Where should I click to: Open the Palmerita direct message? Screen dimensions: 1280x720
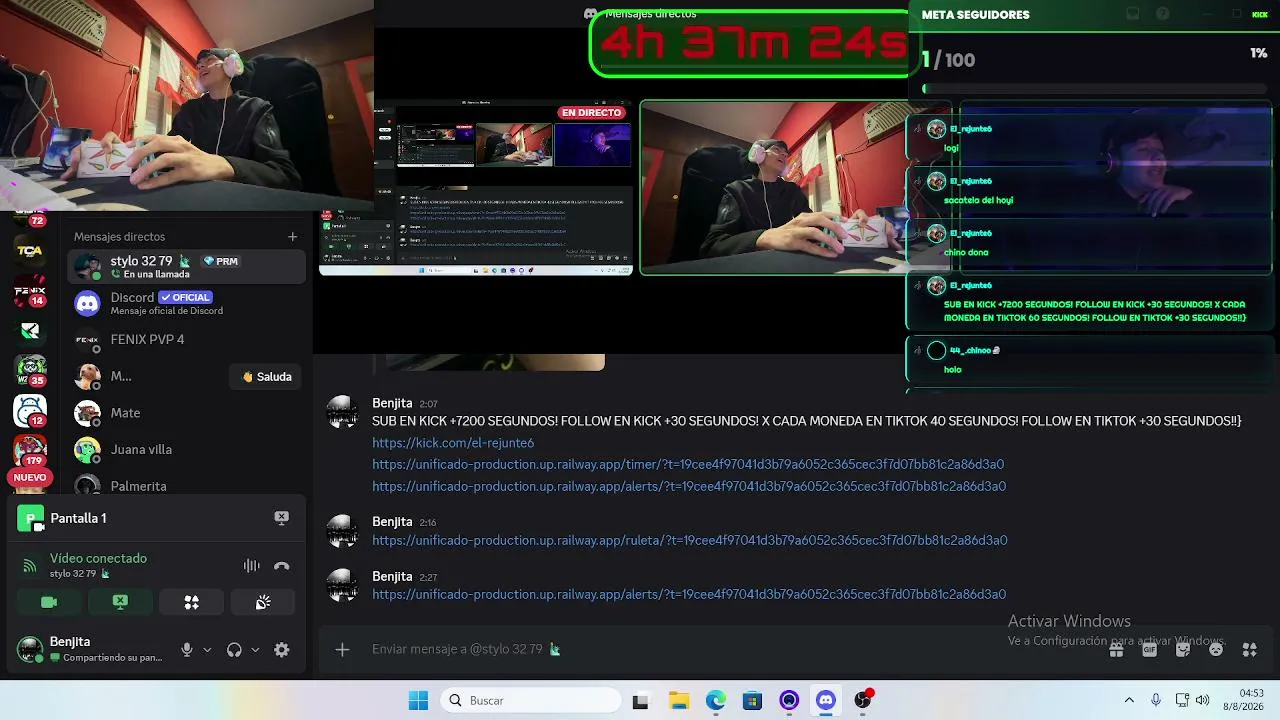tap(186, 486)
